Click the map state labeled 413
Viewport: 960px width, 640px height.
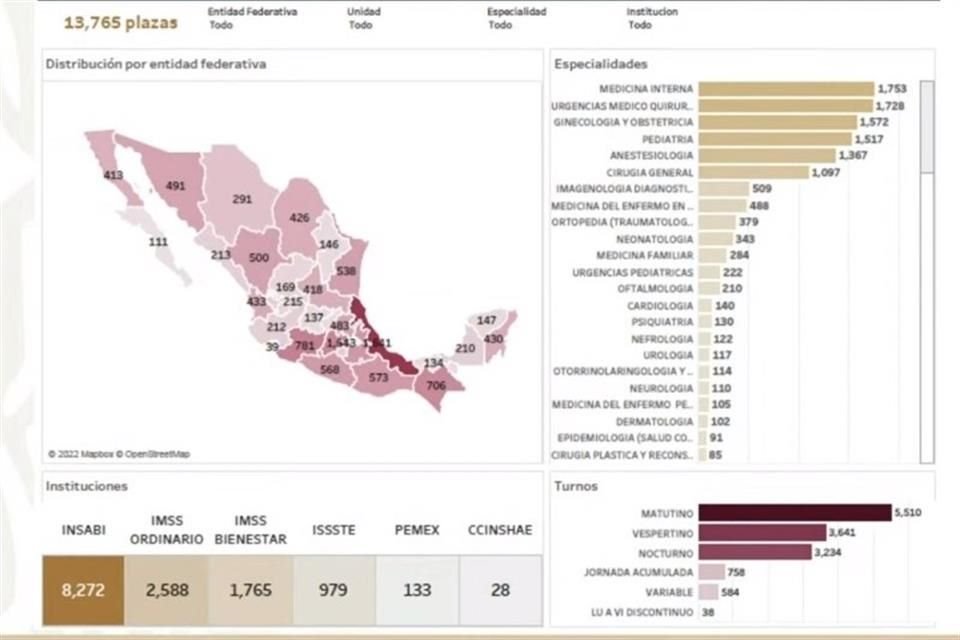pos(116,174)
